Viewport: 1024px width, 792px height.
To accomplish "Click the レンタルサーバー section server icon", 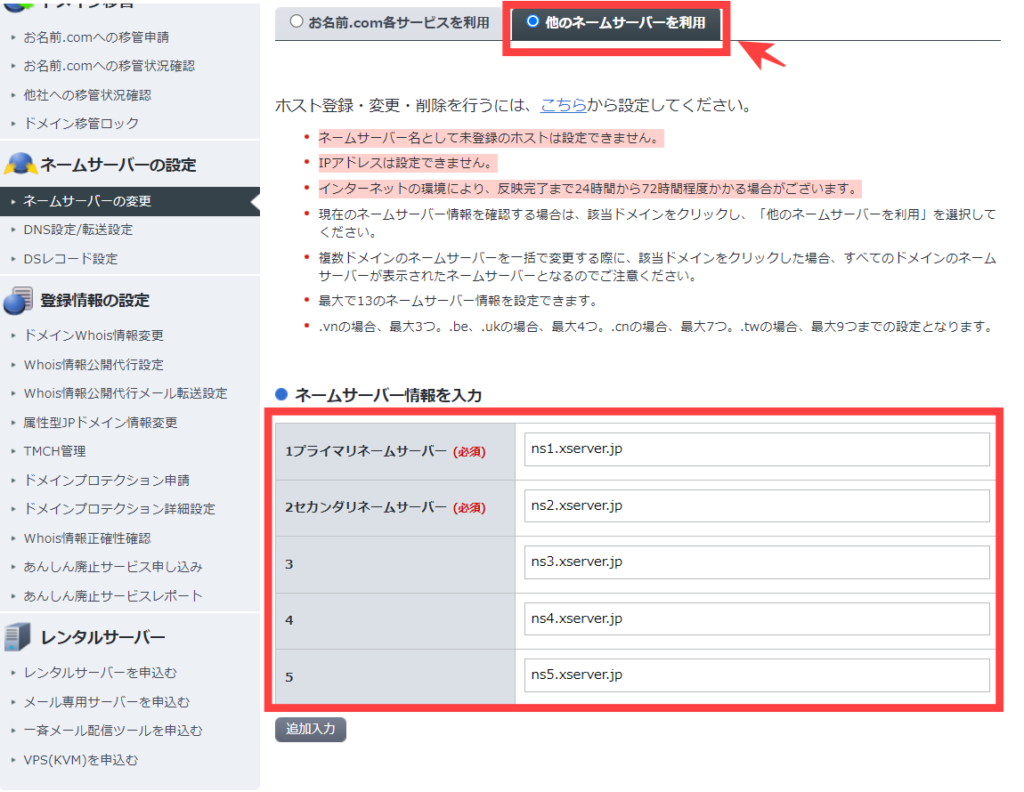I will [x=18, y=637].
